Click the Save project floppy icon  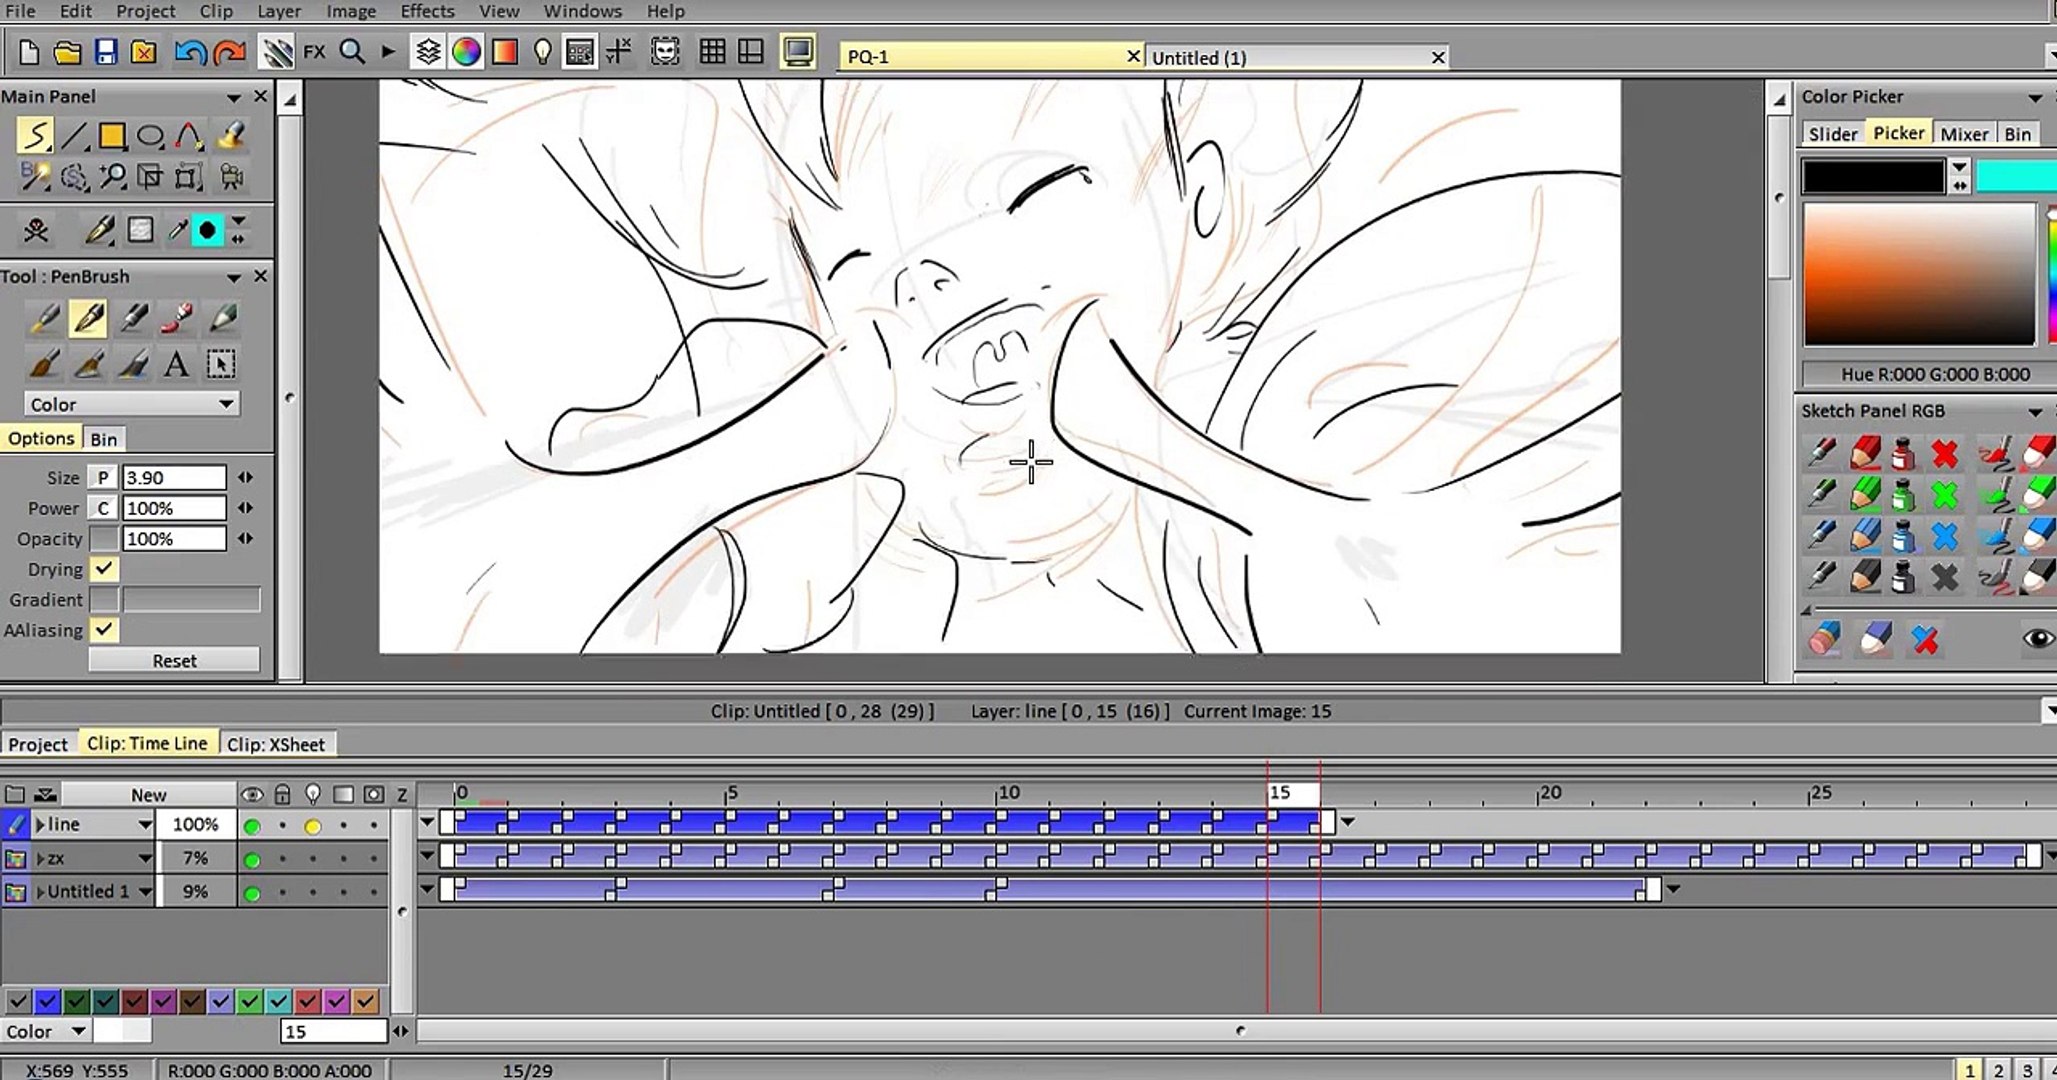106,52
